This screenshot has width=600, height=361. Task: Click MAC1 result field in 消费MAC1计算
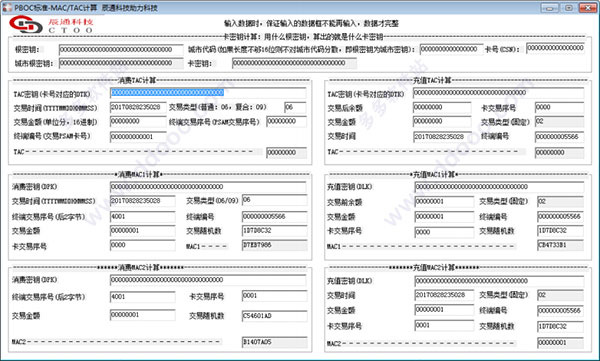(274, 245)
